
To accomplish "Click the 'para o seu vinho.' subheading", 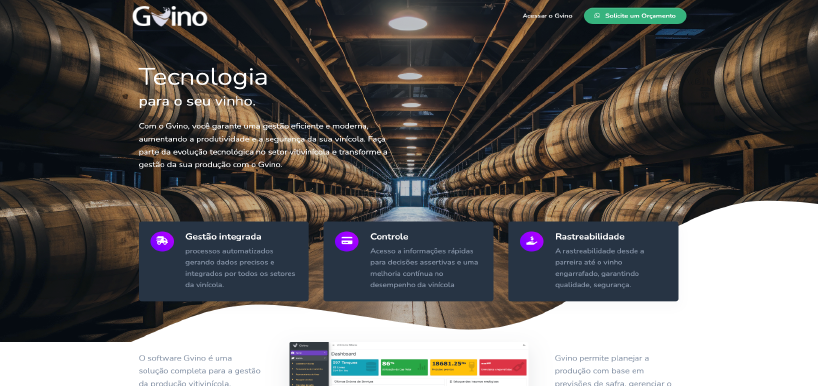I will [197, 102].
